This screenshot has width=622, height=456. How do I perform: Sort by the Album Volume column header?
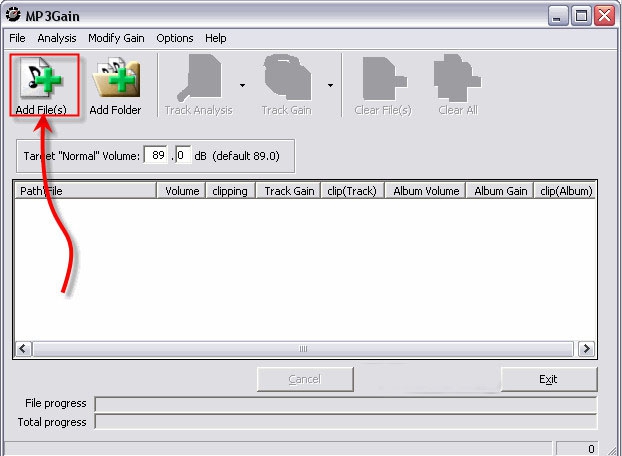(x=425, y=191)
